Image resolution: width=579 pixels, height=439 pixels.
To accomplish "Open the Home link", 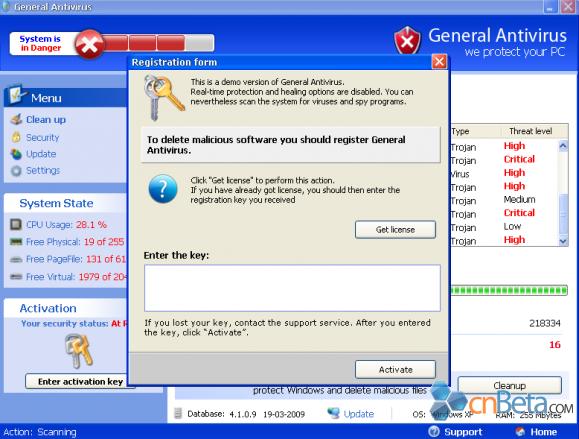I will tap(544, 432).
